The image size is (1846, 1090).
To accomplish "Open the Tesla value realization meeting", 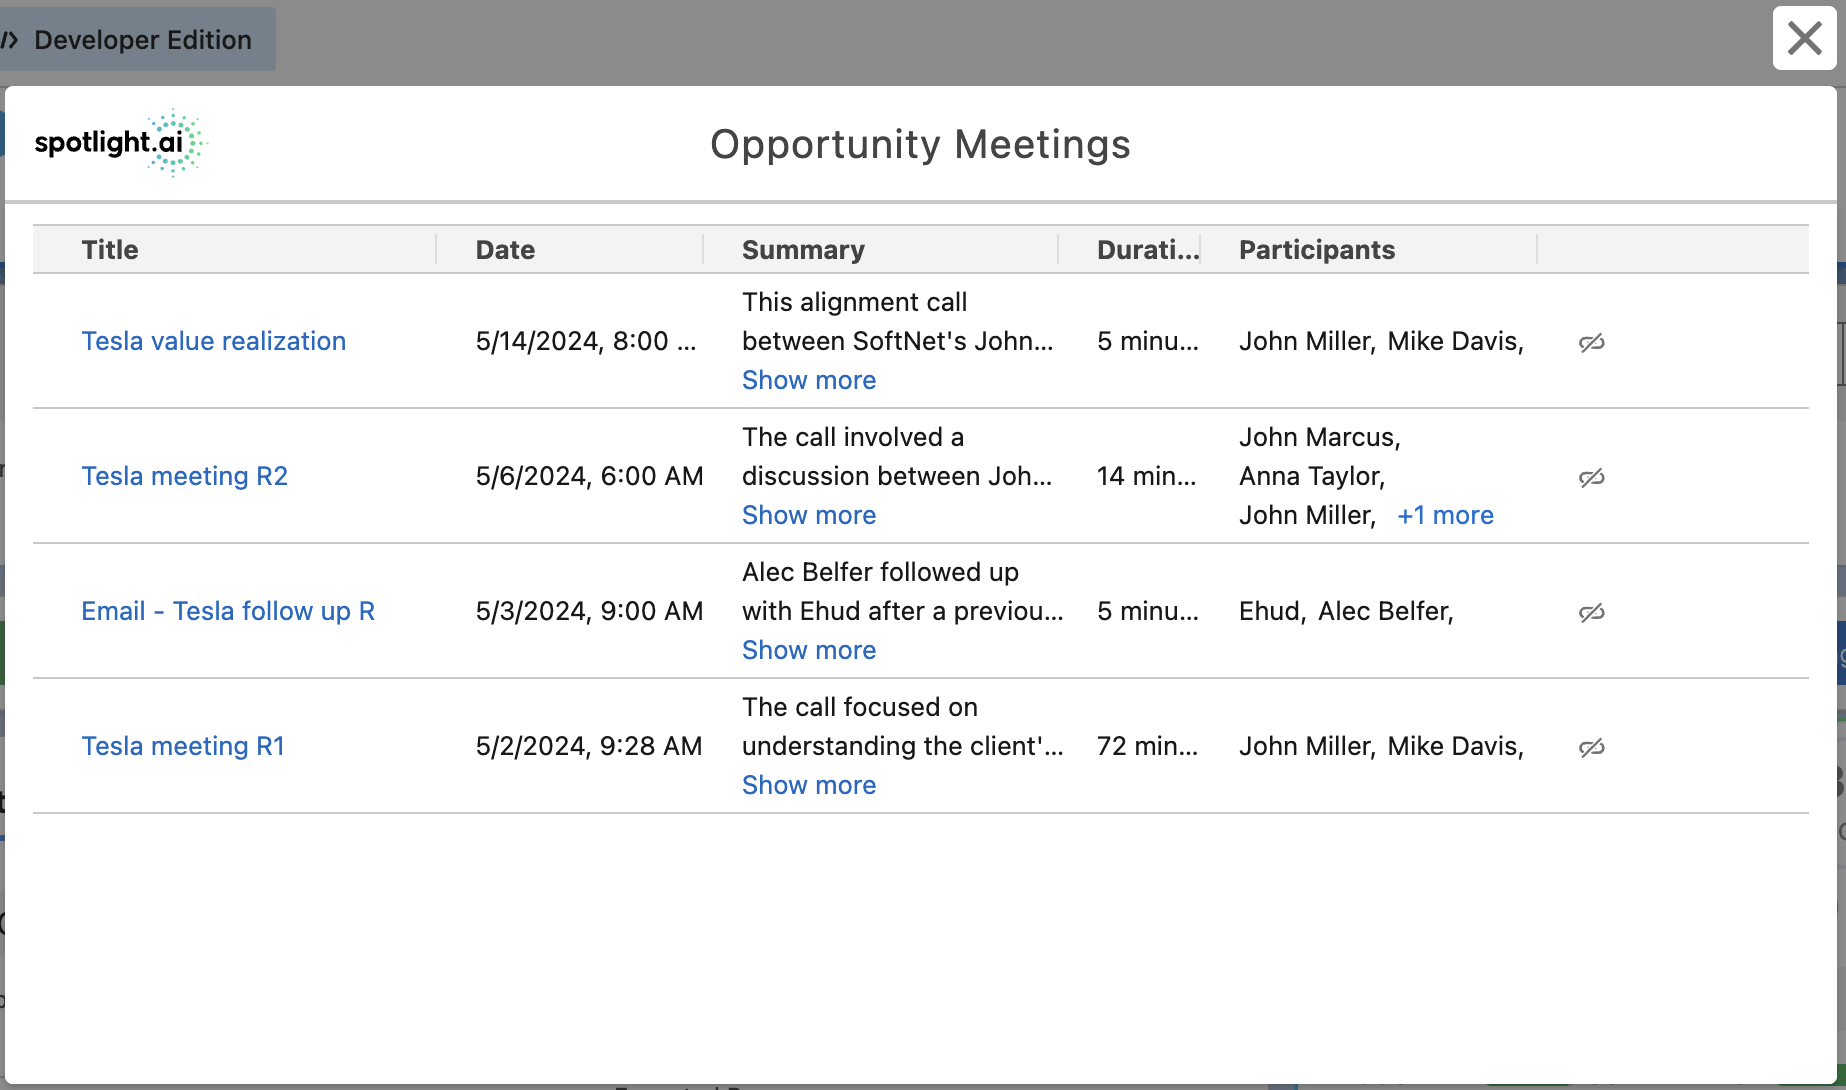I will coord(214,341).
